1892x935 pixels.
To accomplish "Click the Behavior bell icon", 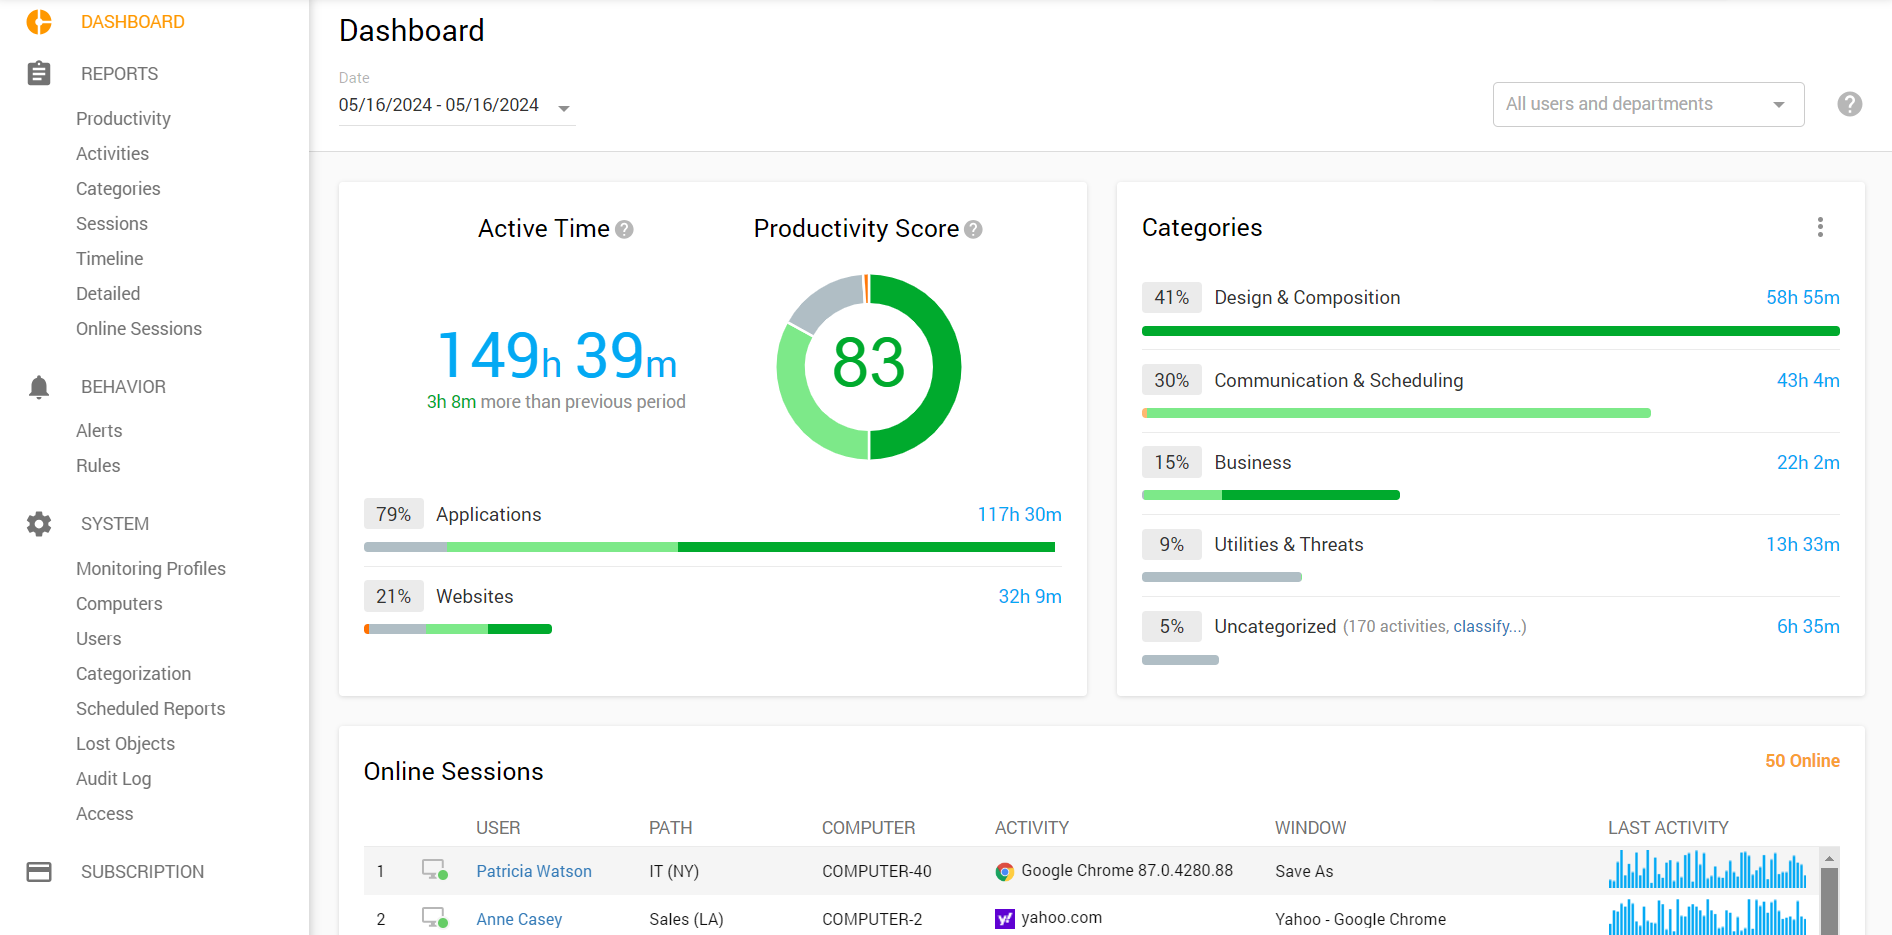I will pos(39,387).
